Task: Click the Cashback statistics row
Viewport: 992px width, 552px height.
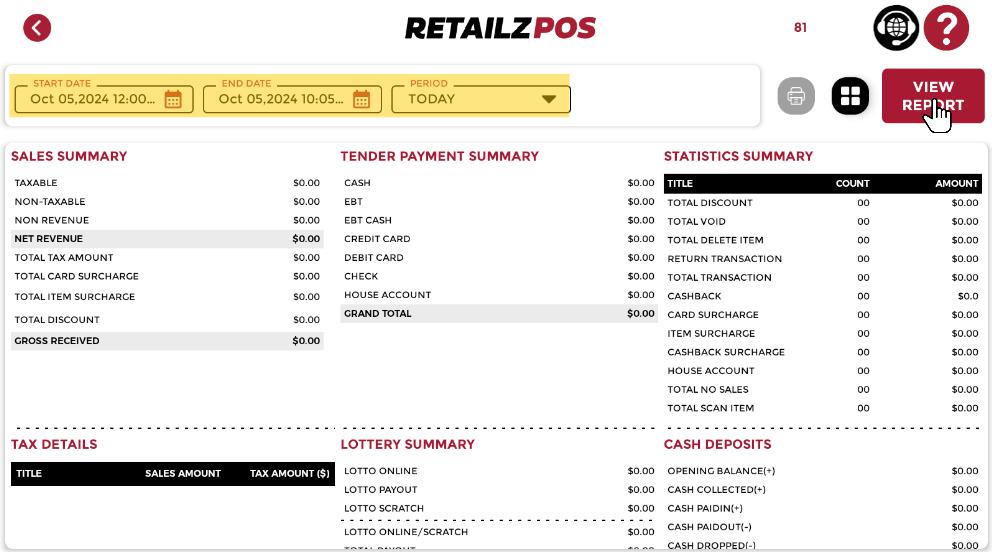Action: pyautogui.click(x=822, y=296)
